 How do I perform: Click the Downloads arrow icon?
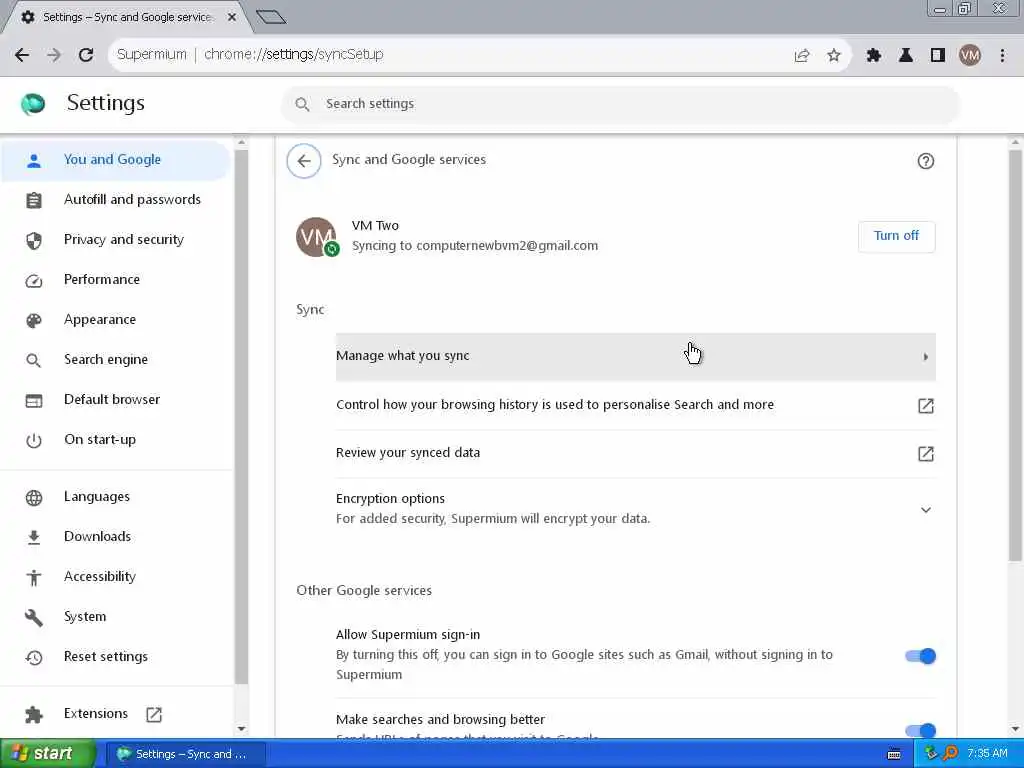tap(34, 537)
